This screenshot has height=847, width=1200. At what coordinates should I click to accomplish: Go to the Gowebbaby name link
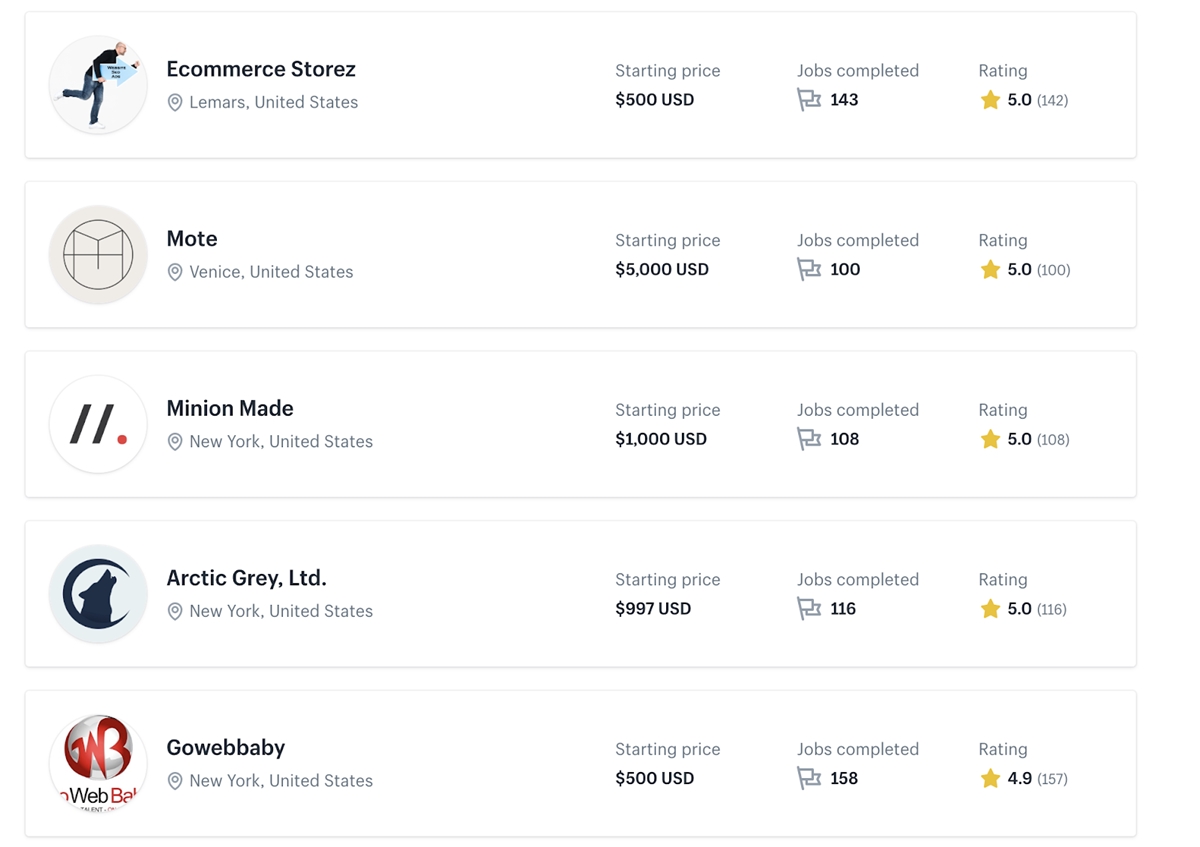pyautogui.click(x=226, y=747)
